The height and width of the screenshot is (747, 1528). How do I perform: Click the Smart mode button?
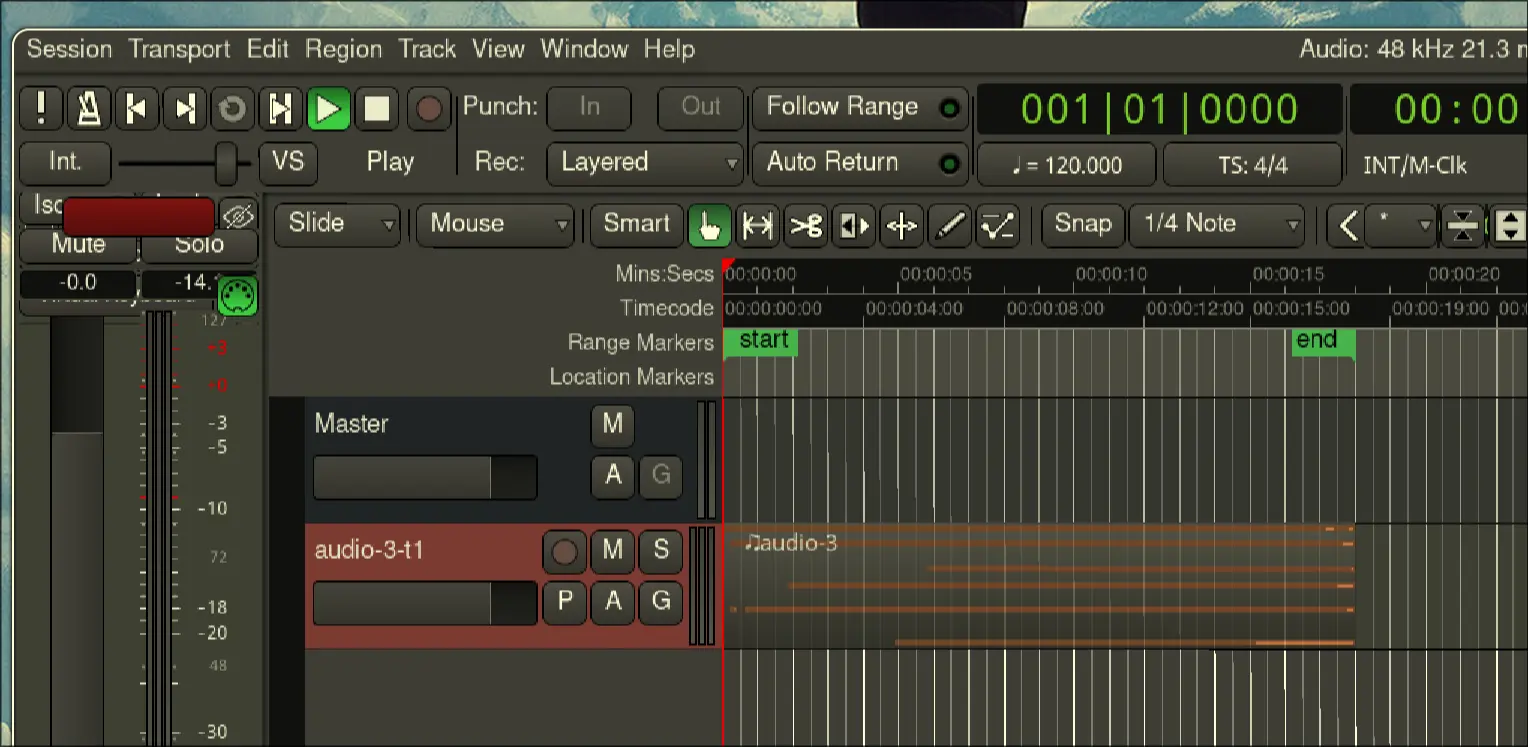pos(636,224)
